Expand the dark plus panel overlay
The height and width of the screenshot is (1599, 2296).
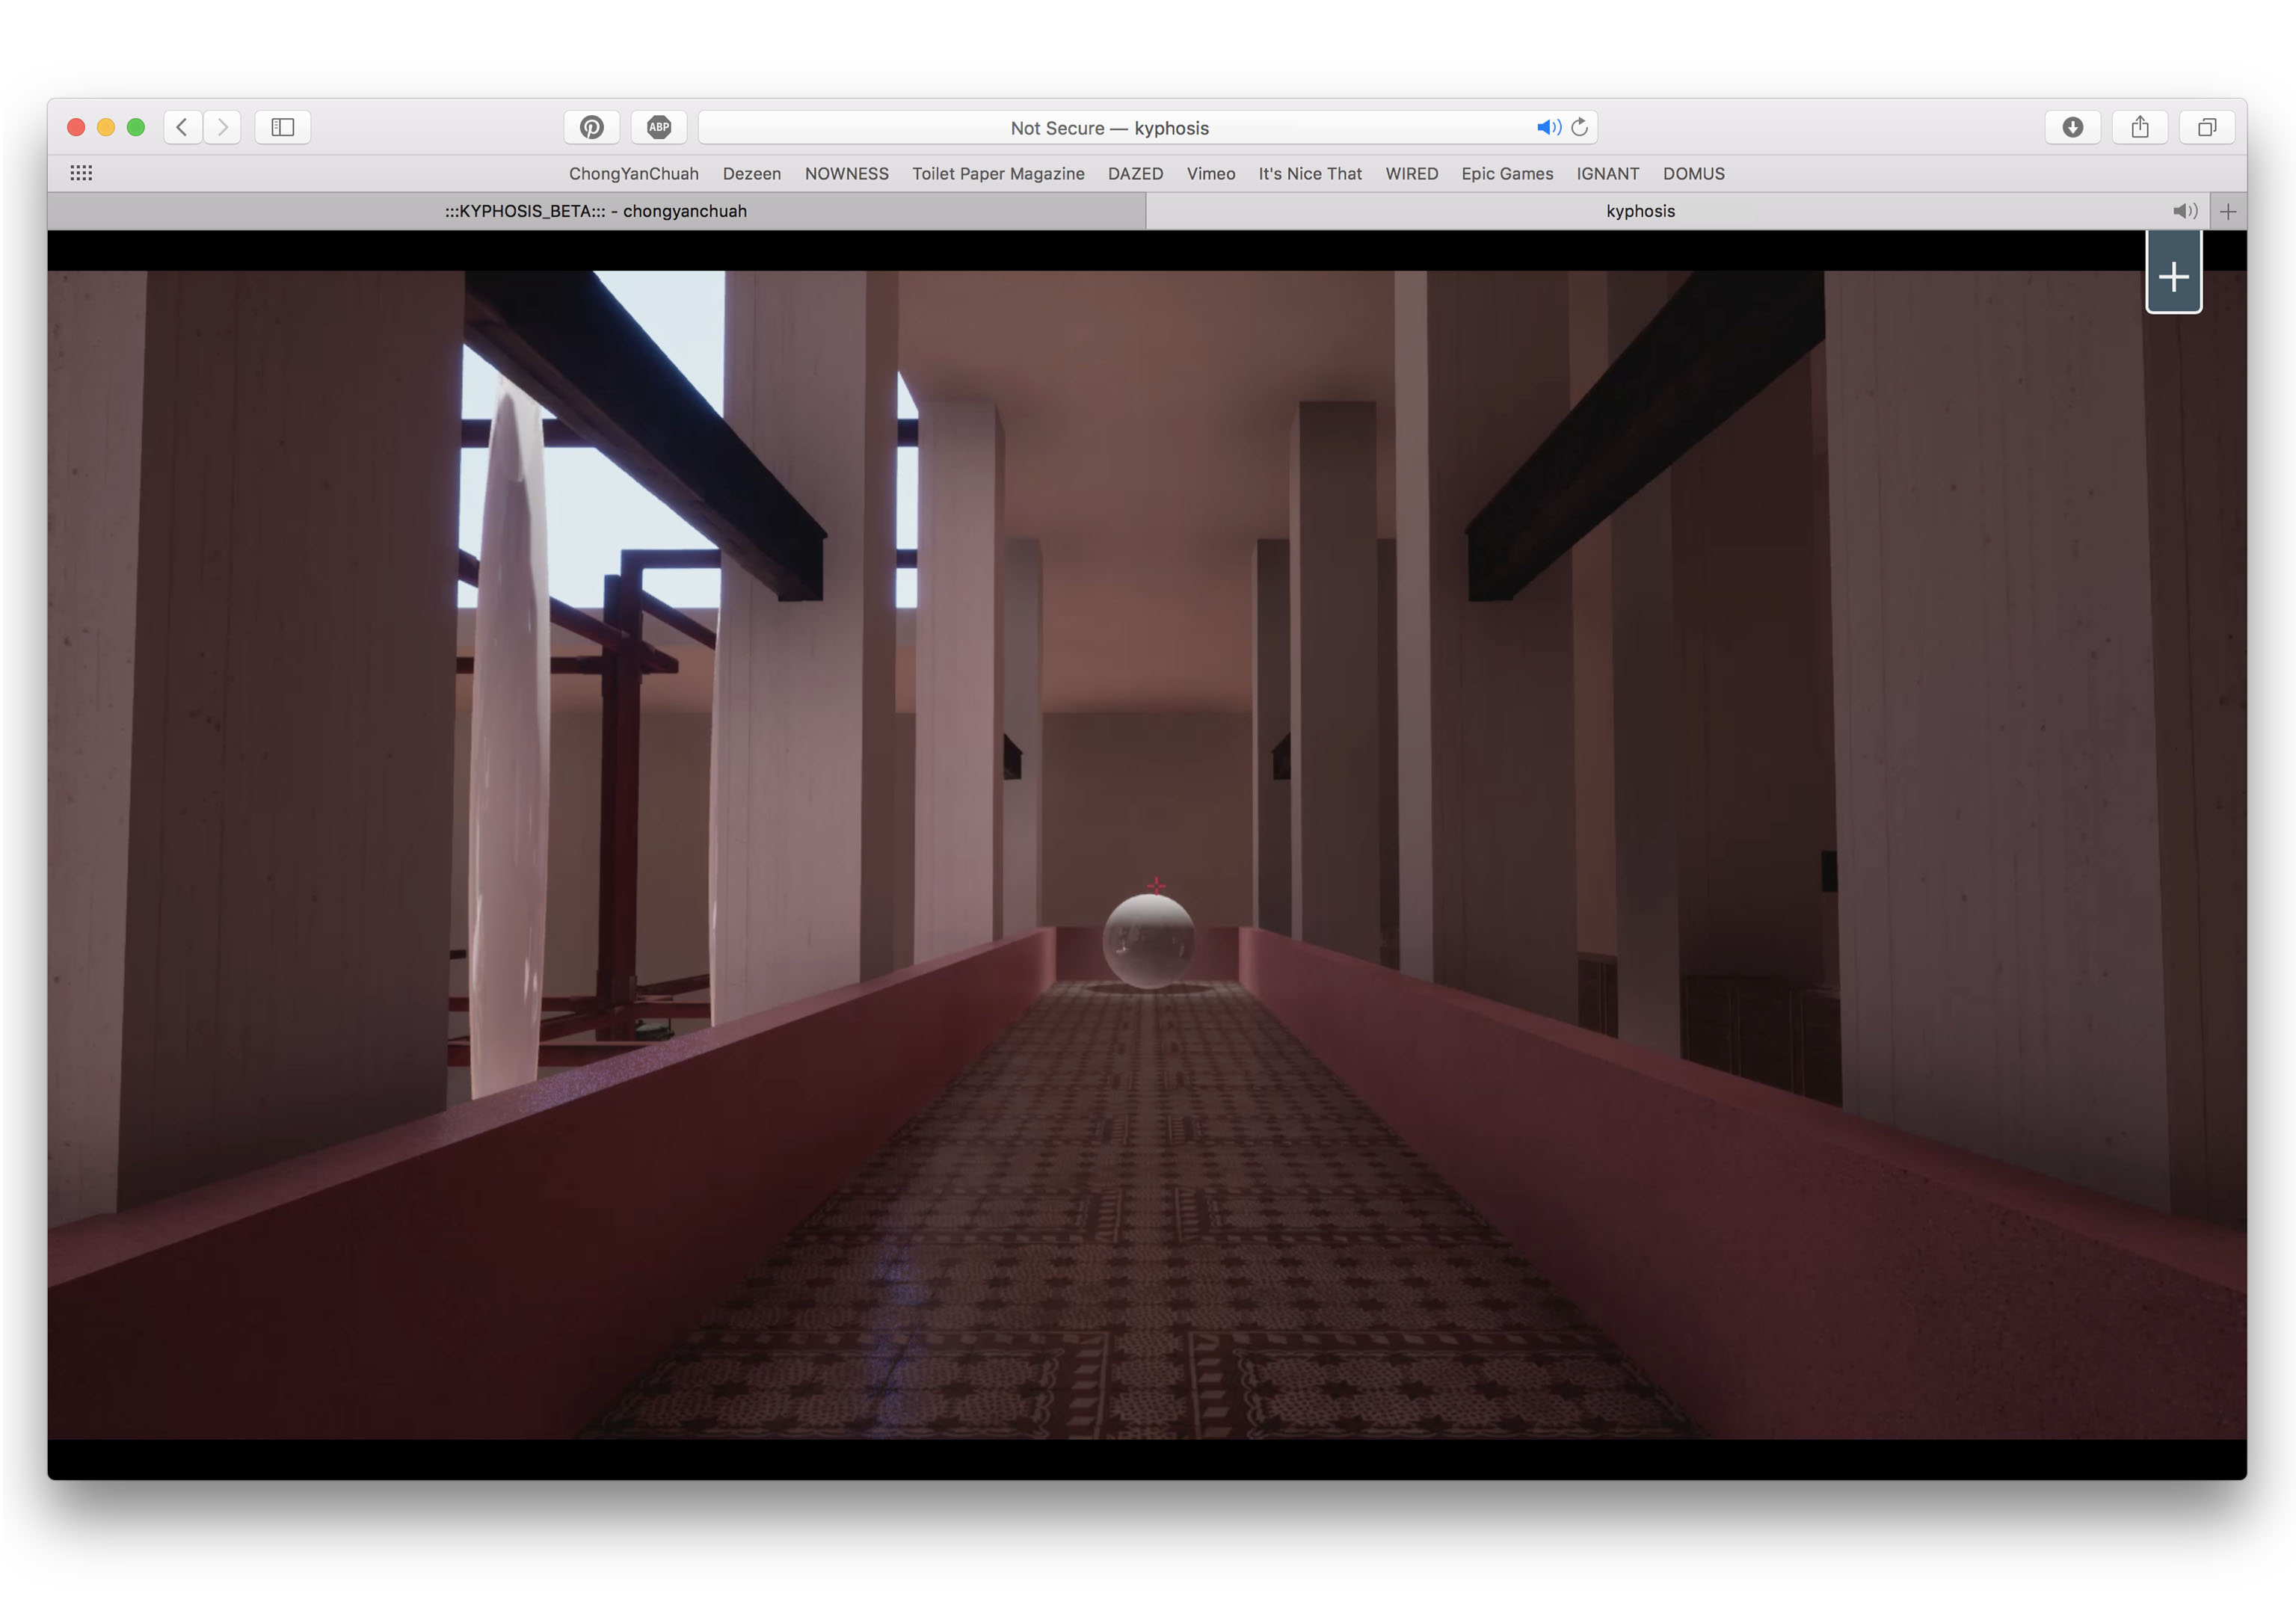pyautogui.click(x=2173, y=276)
